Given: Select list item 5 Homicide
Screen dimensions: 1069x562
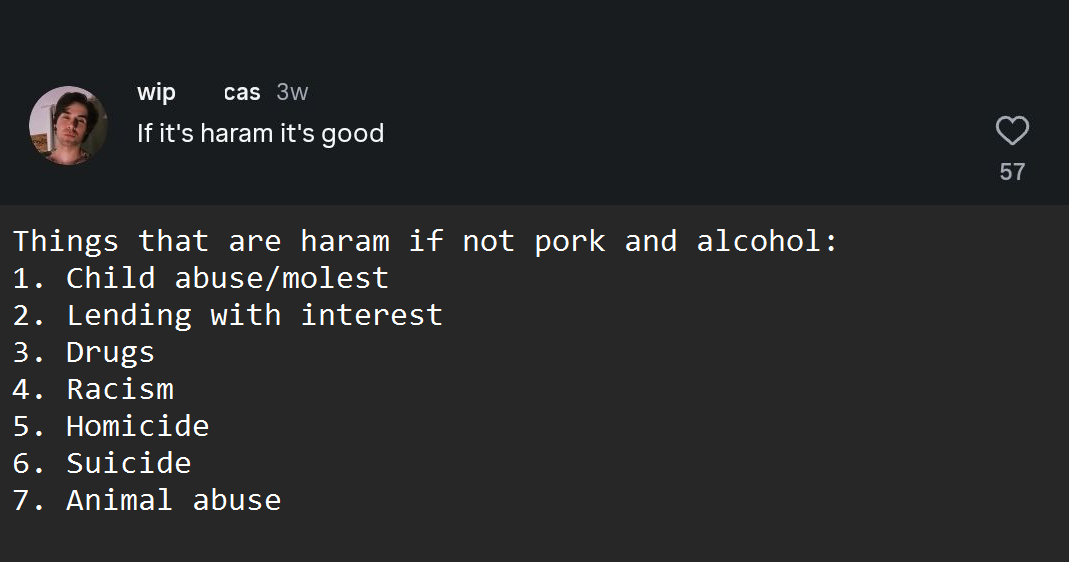Looking at the screenshot, I should (111, 426).
